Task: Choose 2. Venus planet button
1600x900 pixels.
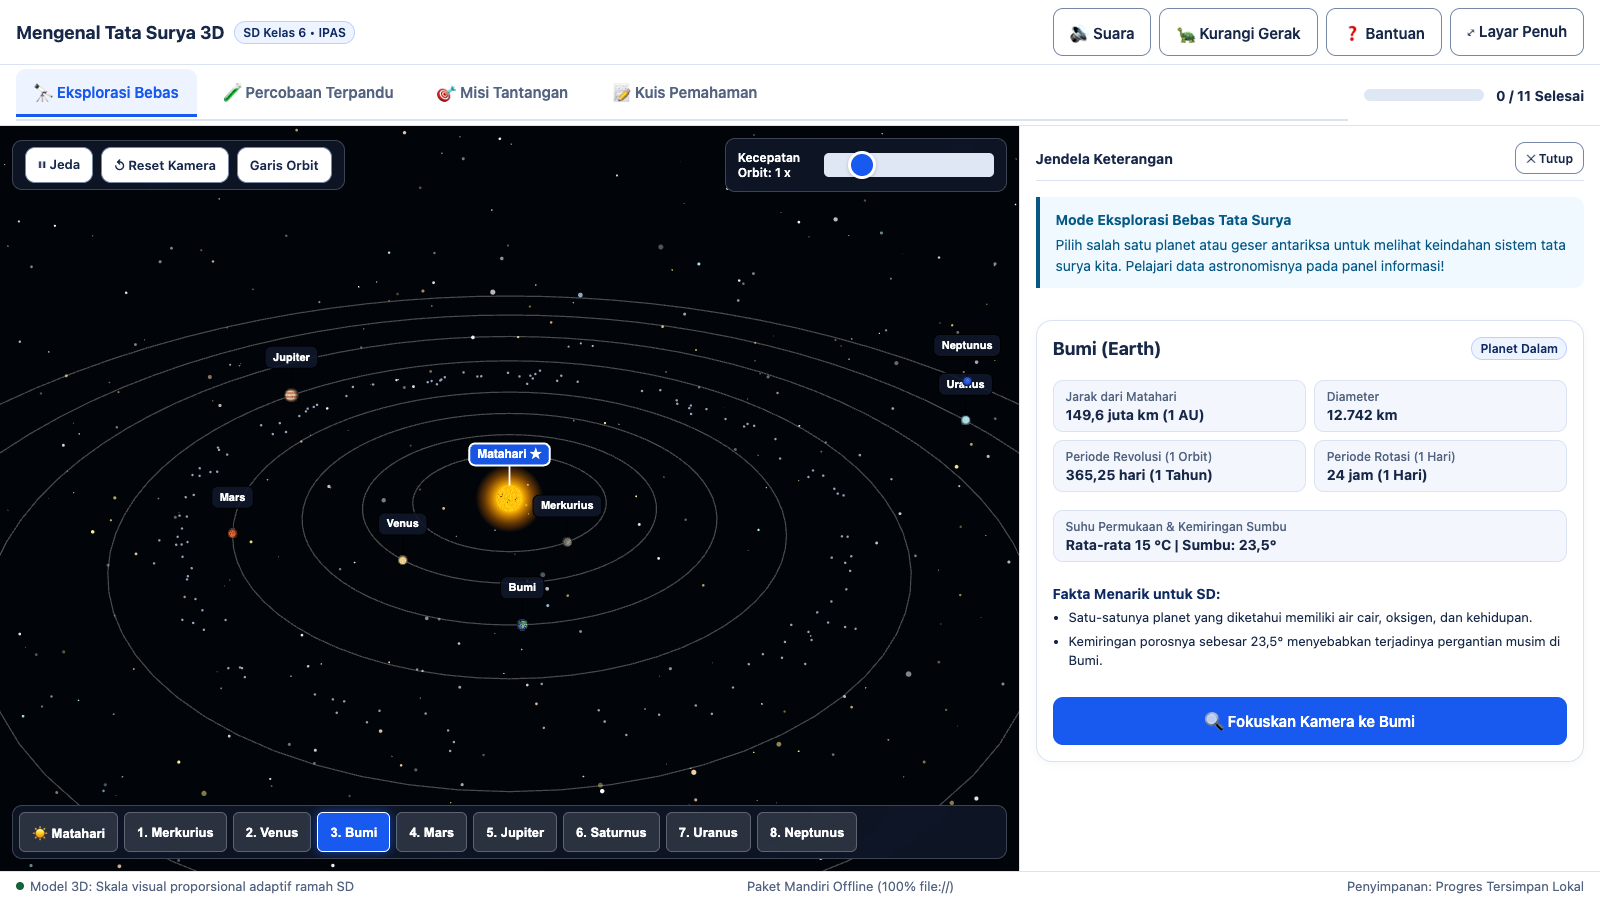Action: coord(272,832)
